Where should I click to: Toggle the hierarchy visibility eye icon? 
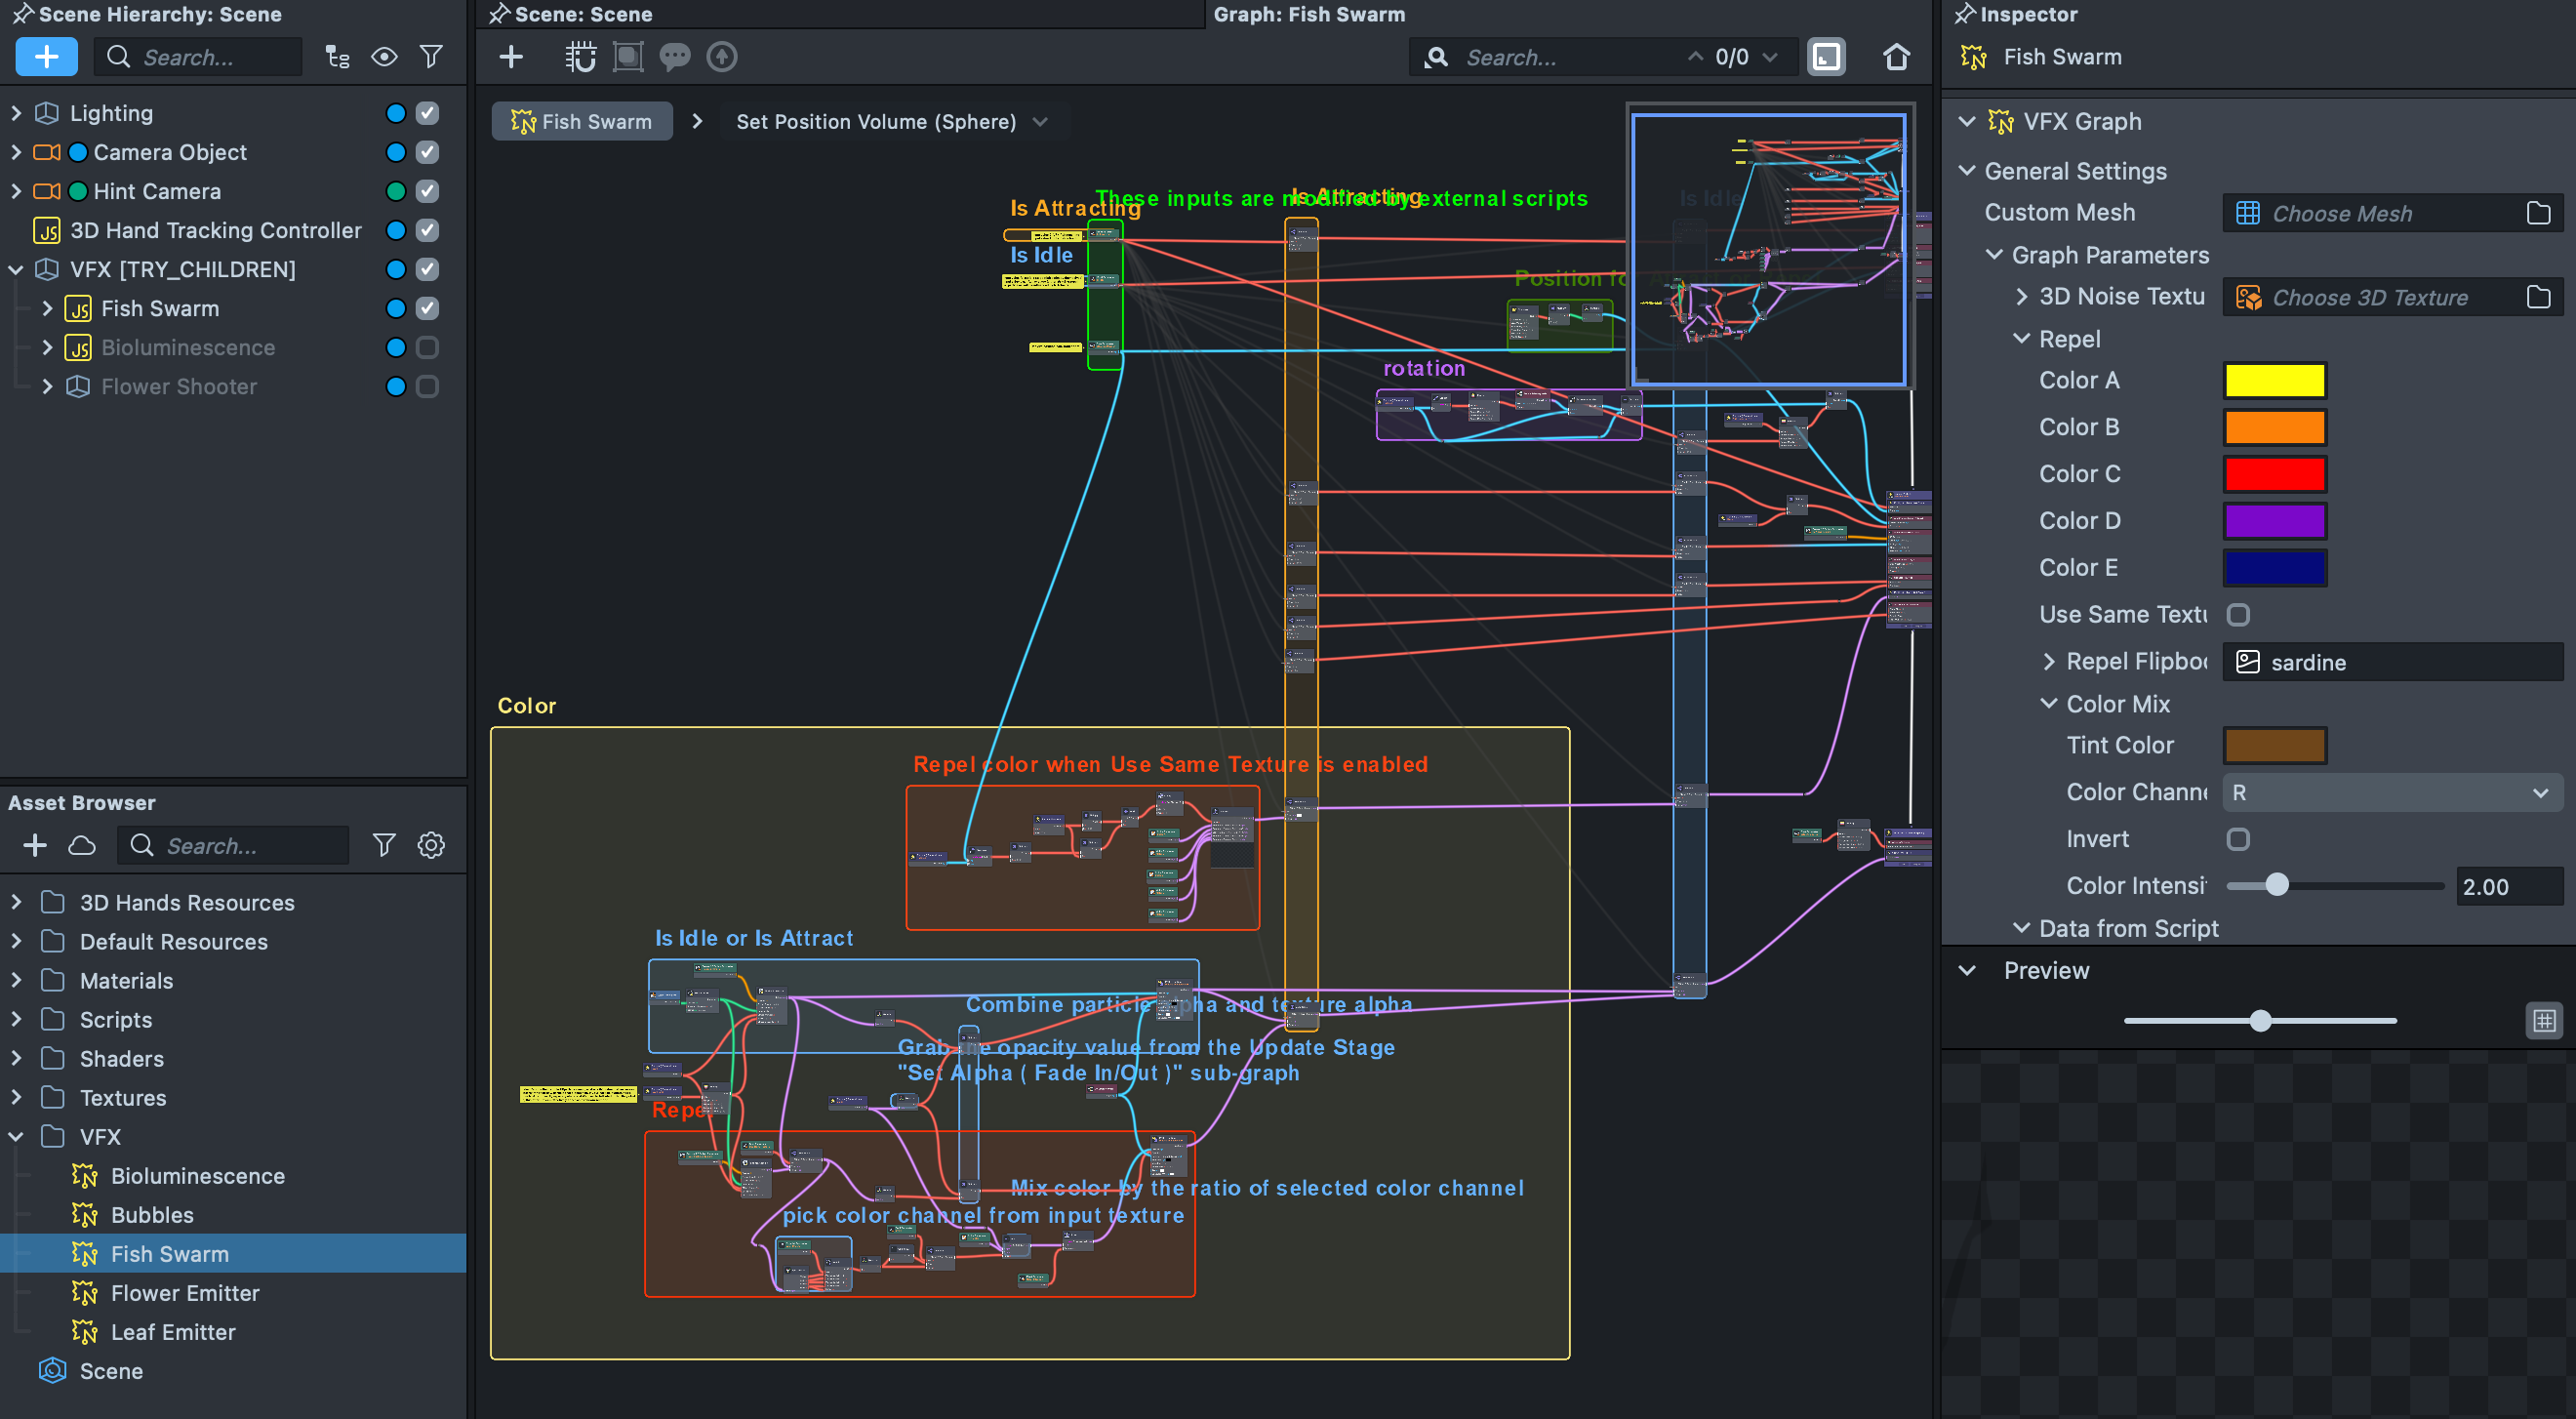384,57
